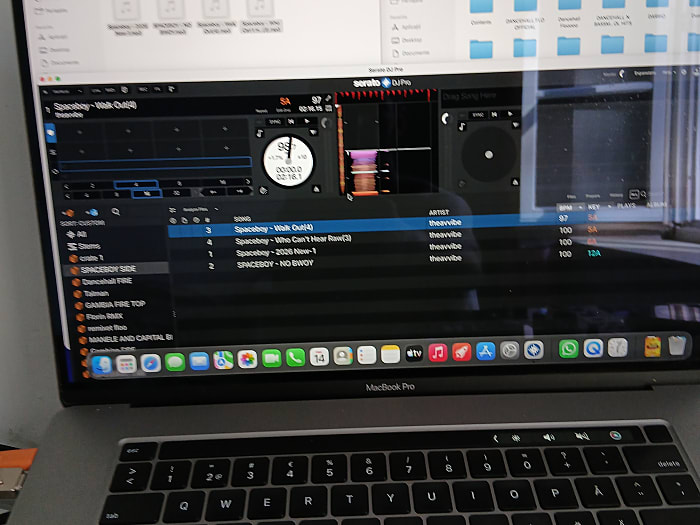Select track SPACEBOY - NO BWOY

click(275, 264)
